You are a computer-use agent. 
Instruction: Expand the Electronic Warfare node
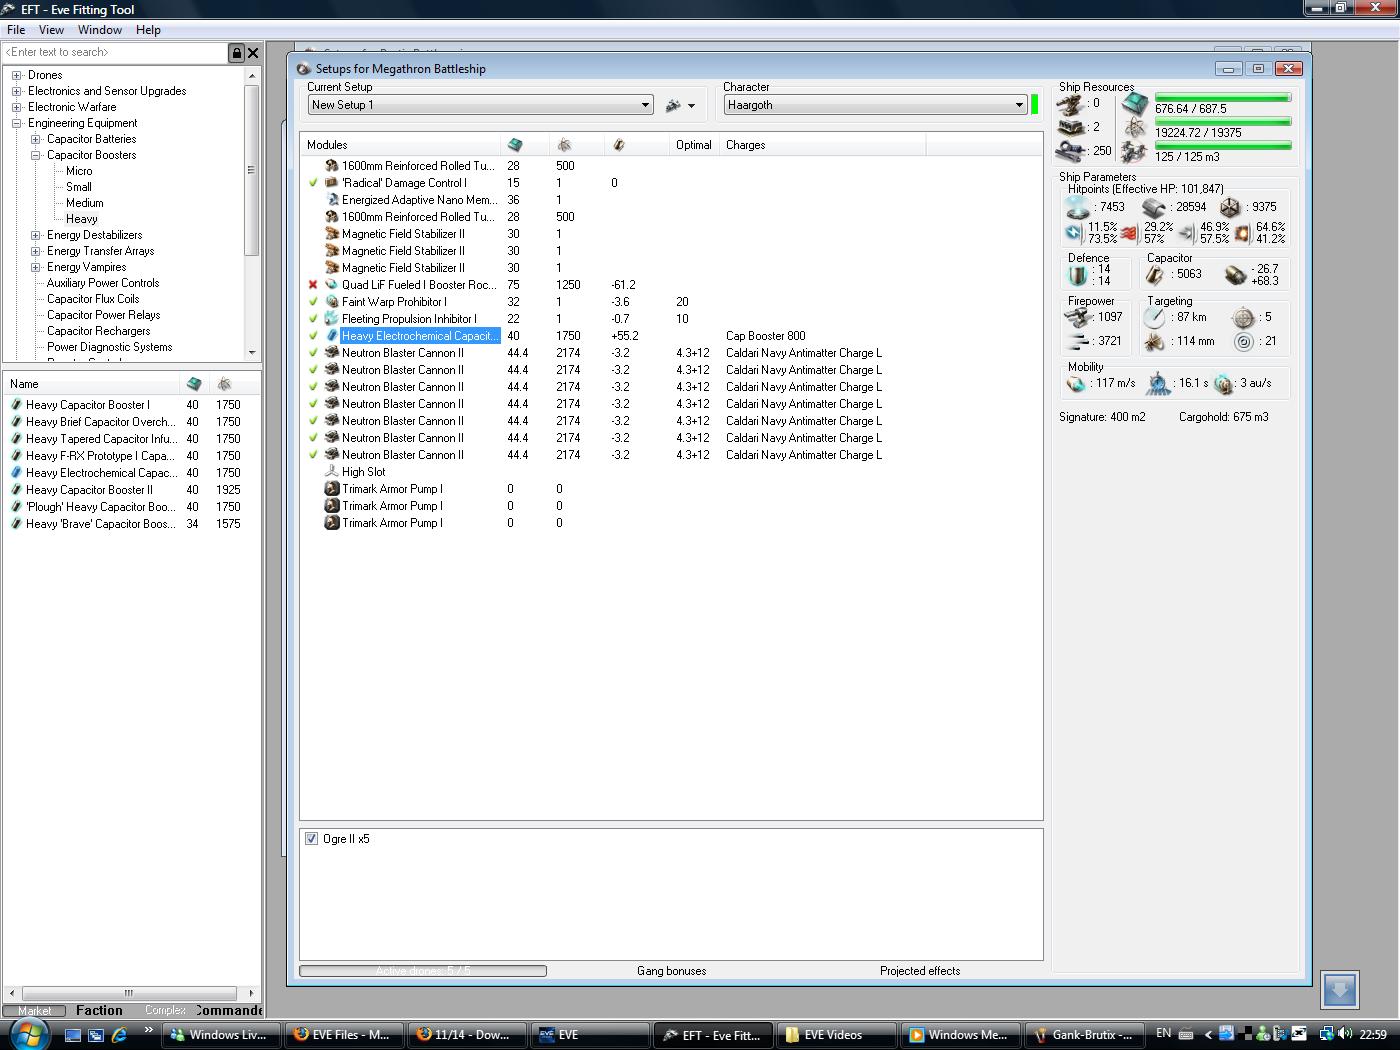[17, 107]
